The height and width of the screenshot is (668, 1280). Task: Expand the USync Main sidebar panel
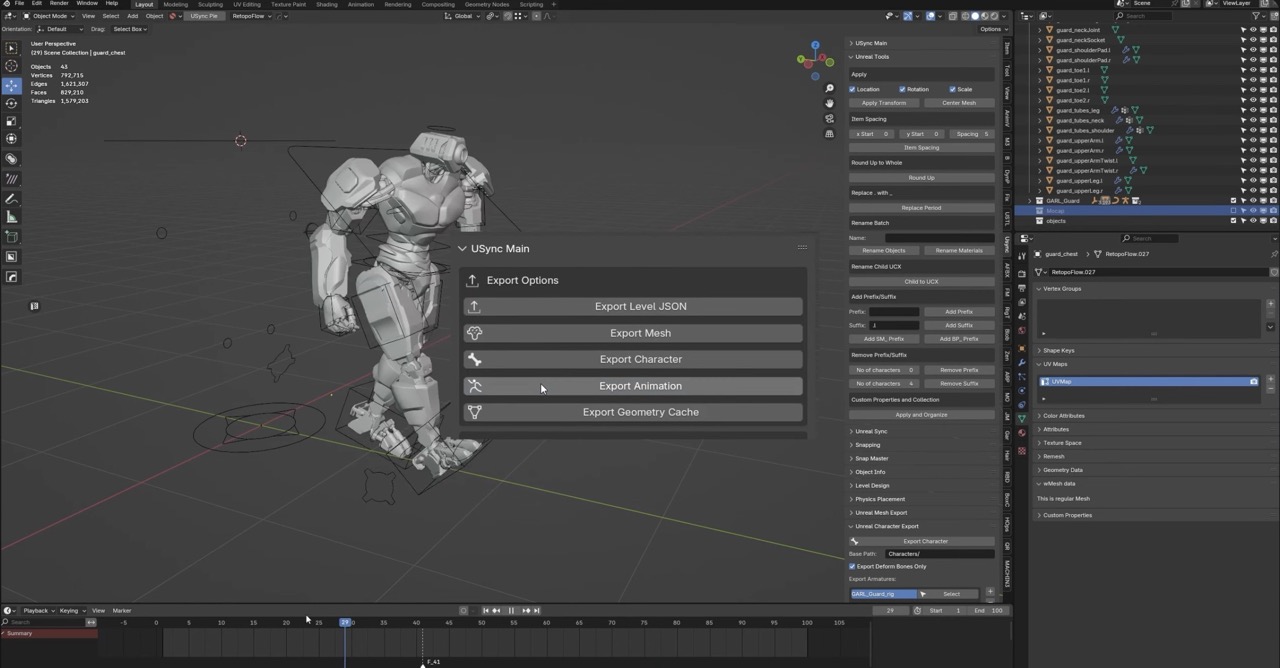[x=870, y=43]
